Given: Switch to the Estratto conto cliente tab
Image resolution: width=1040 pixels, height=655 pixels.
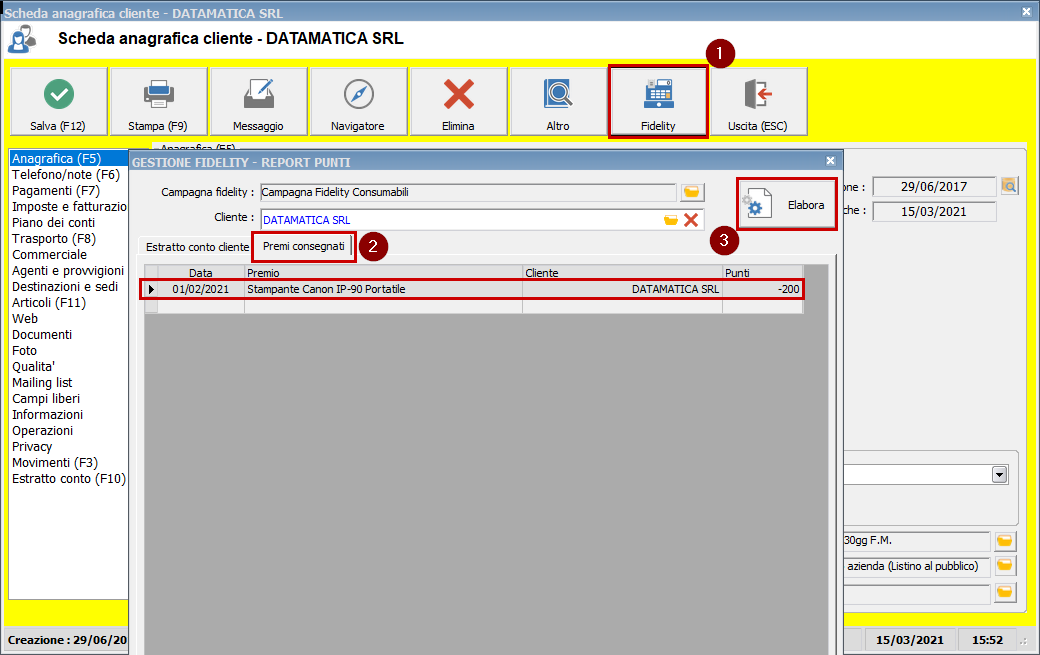Looking at the screenshot, I should coord(197,247).
